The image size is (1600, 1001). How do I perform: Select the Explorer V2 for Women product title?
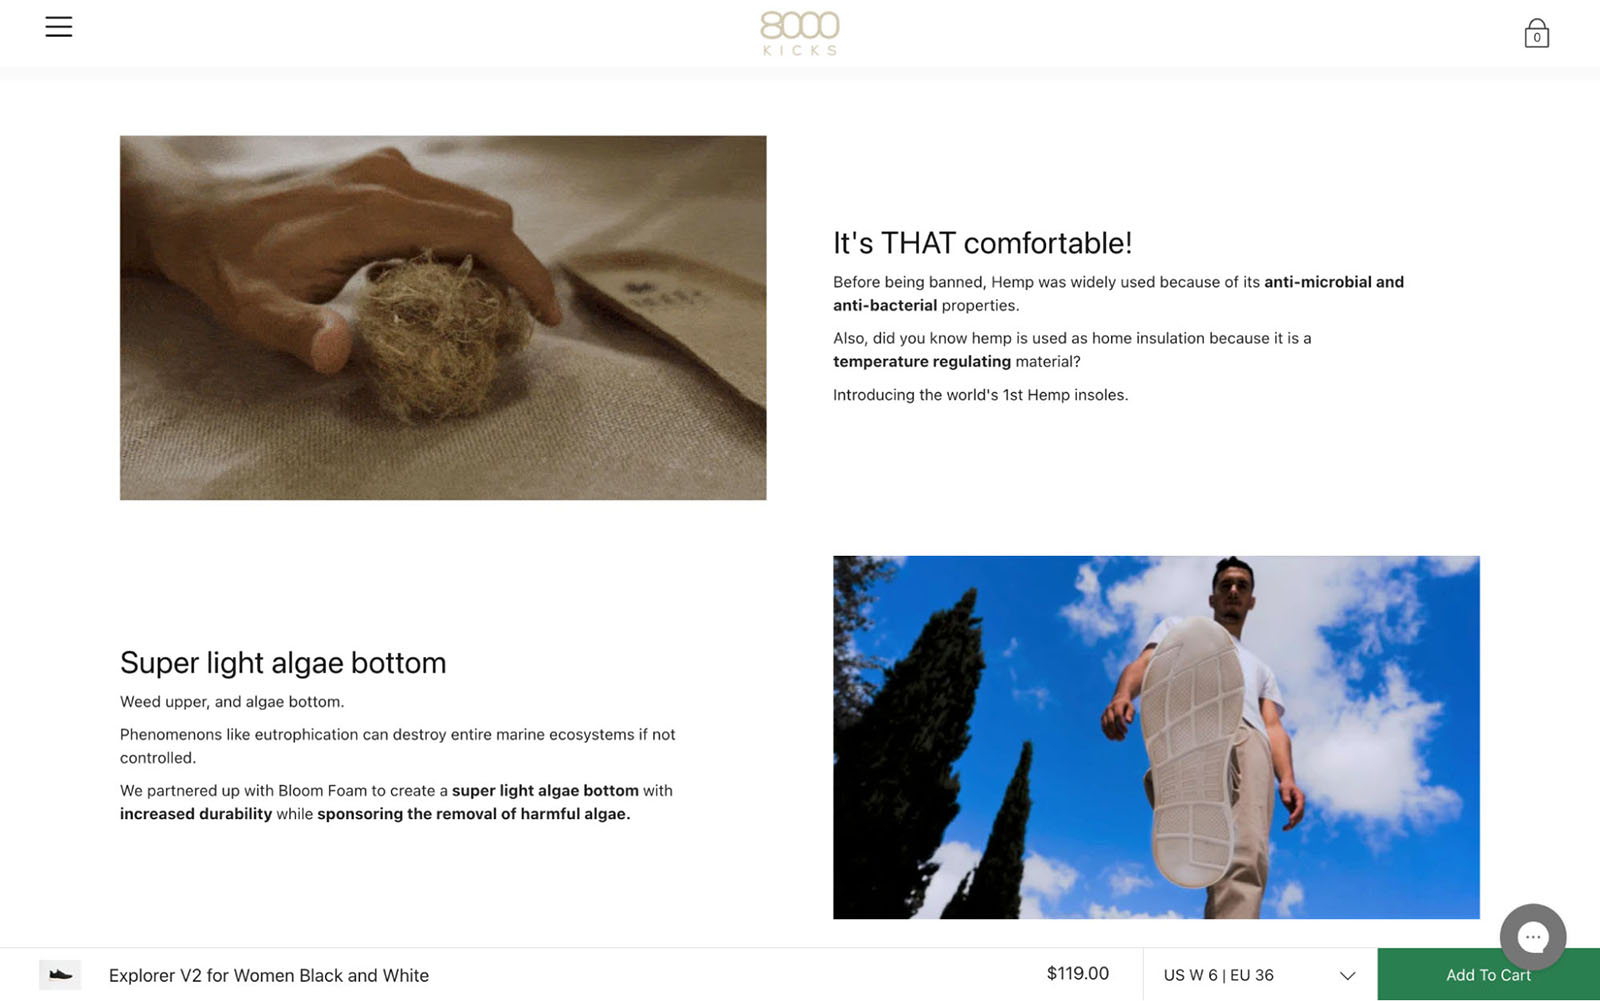point(269,975)
